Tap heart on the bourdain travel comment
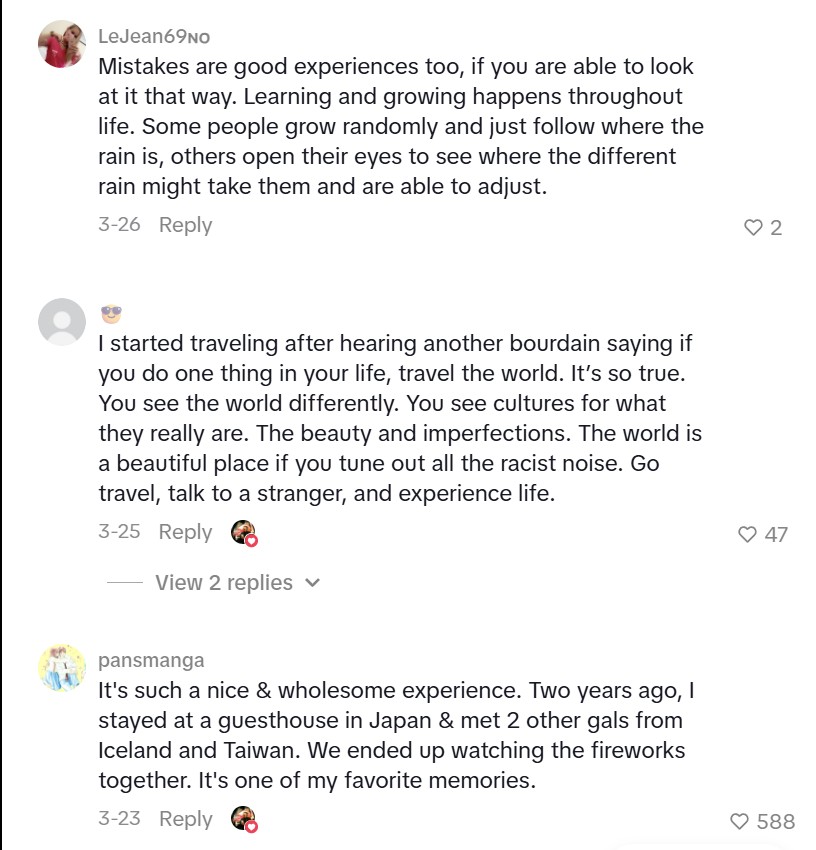 [x=747, y=535]
